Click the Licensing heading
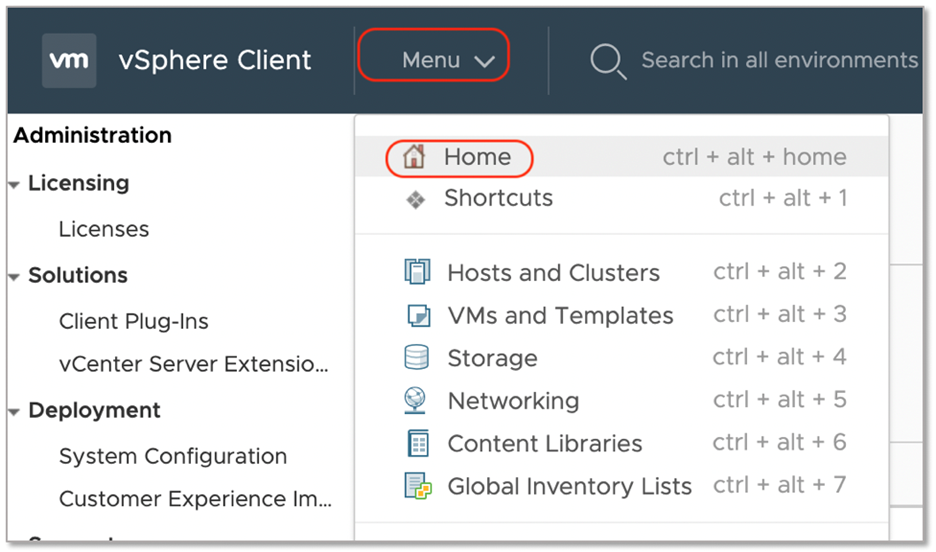 pos(79,184)
